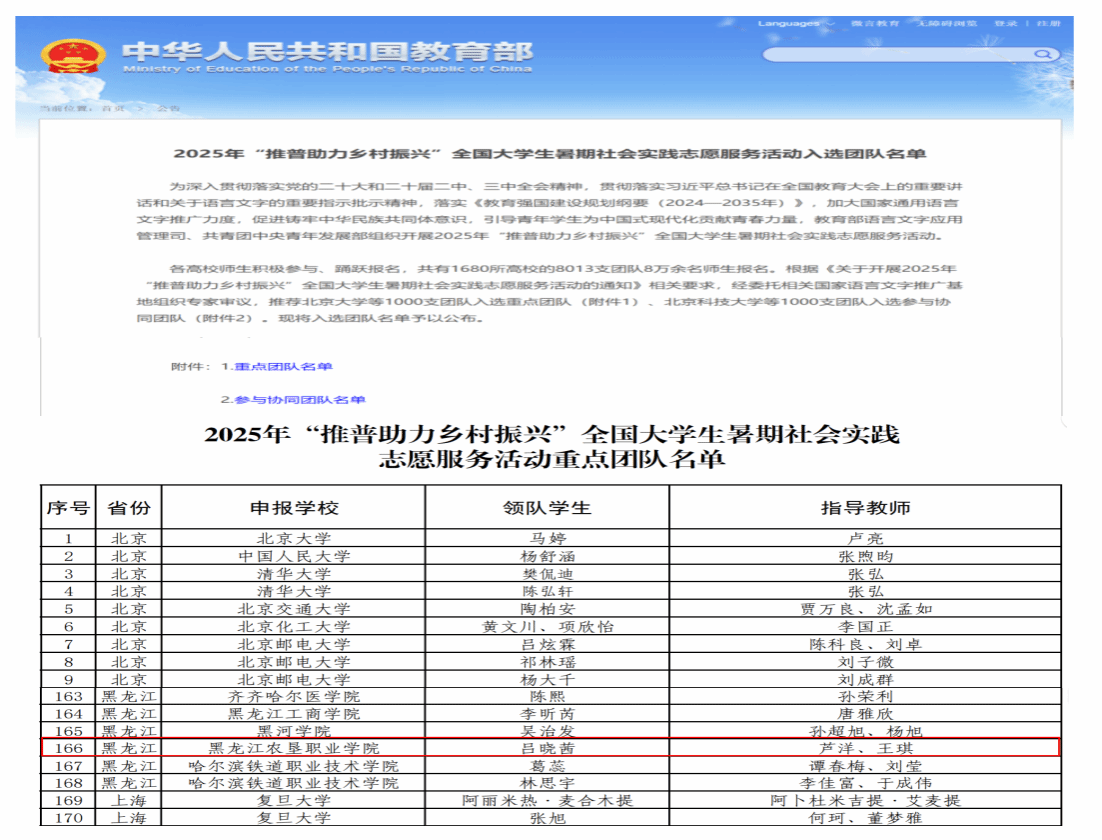Click lead student 杨大千

point(547,679)
